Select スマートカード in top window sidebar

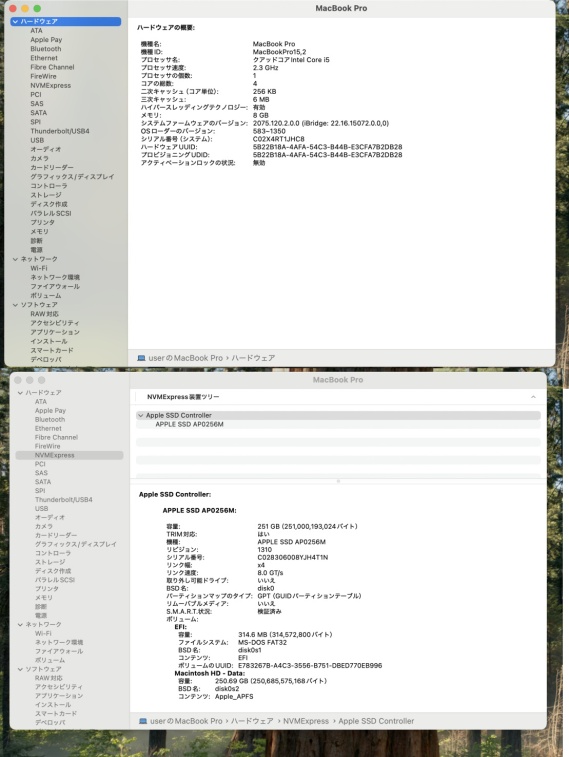(52, 351)
